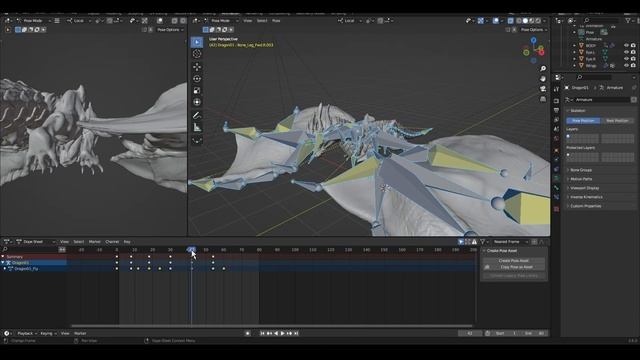Toggle visibility eye of Wings object
The image size is (640, 360).
(x=626, y=65)
